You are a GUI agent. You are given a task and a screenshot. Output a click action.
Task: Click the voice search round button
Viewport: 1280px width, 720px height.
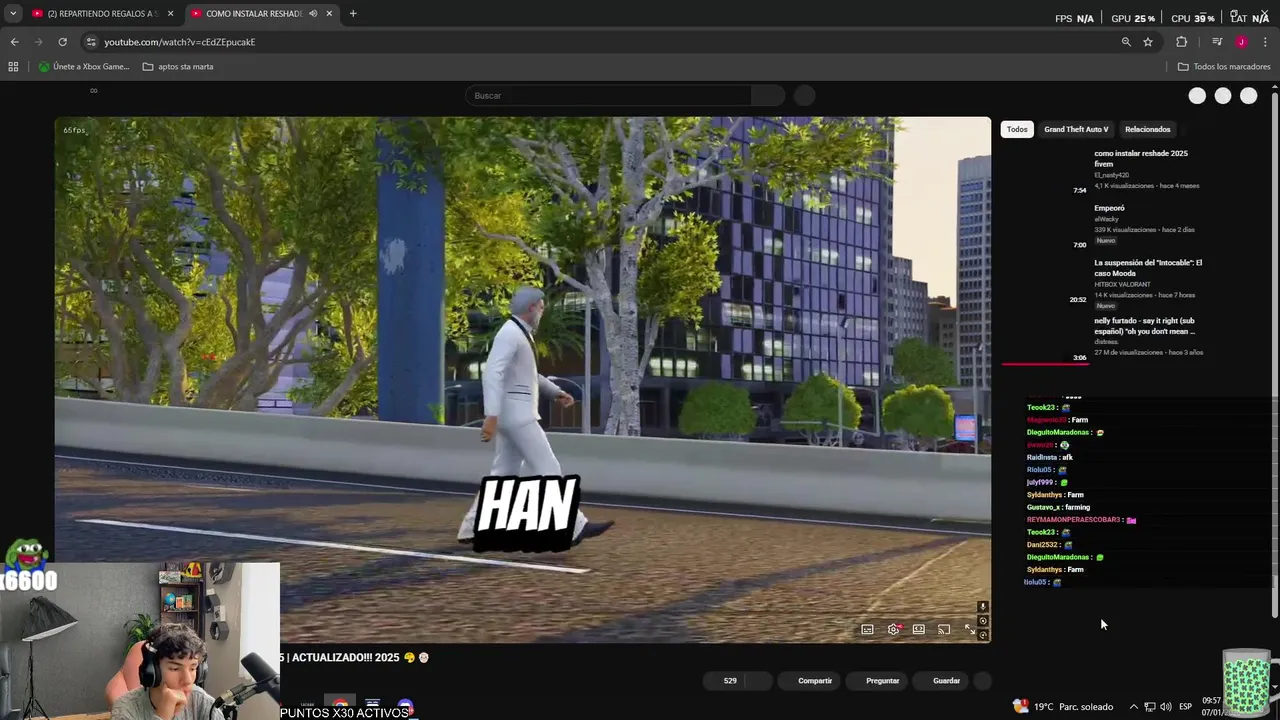[x=804, y=96]
